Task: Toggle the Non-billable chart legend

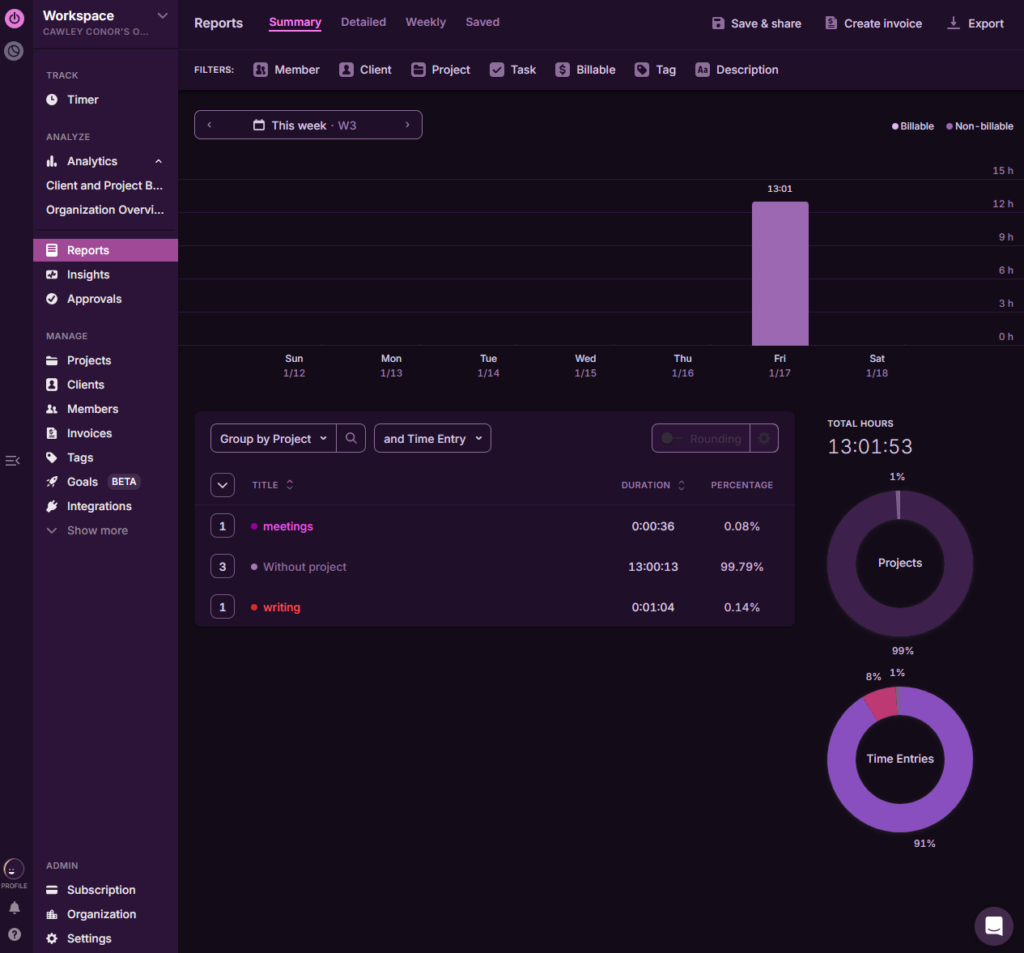Action: click(979, 127)
